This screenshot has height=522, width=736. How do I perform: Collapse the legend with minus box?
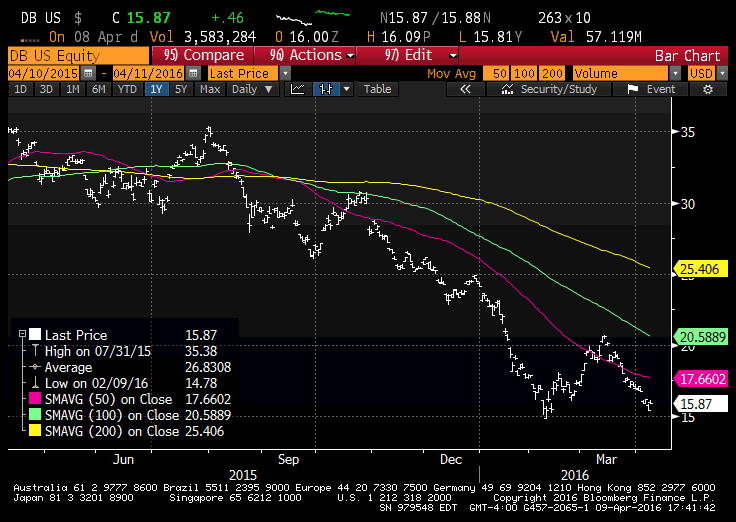pyautogui.click(x=22, y=334)
